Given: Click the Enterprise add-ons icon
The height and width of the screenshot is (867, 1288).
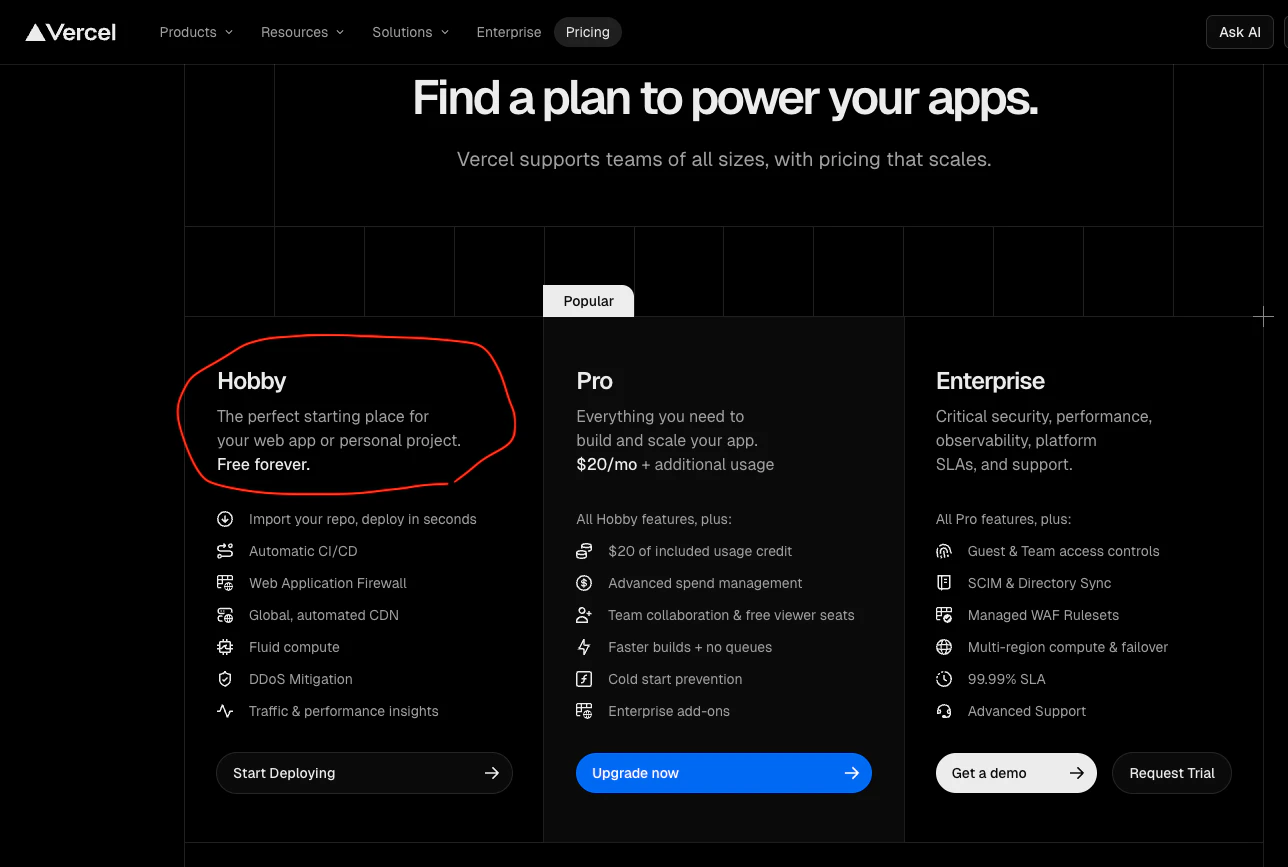Looking at the screenshot, I should tap(584, 711).
